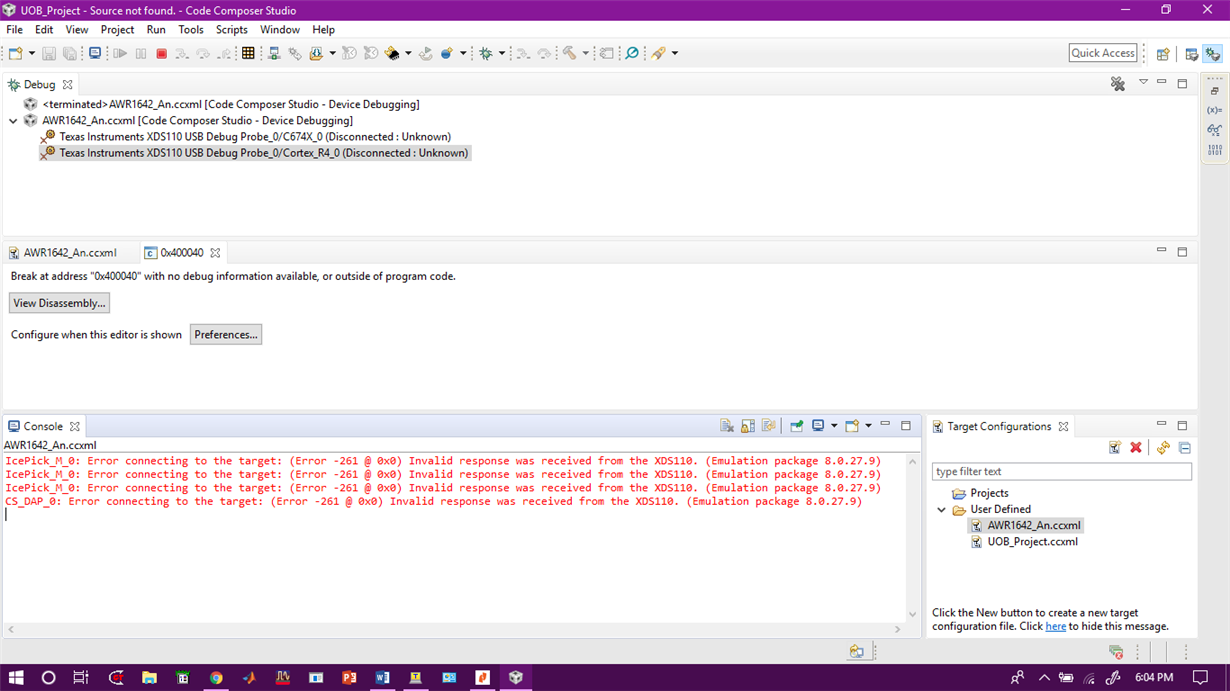The image size is (1230, 691).
Task: Click the blue monitor toolbar icon
Action: [x=95, y=53]
